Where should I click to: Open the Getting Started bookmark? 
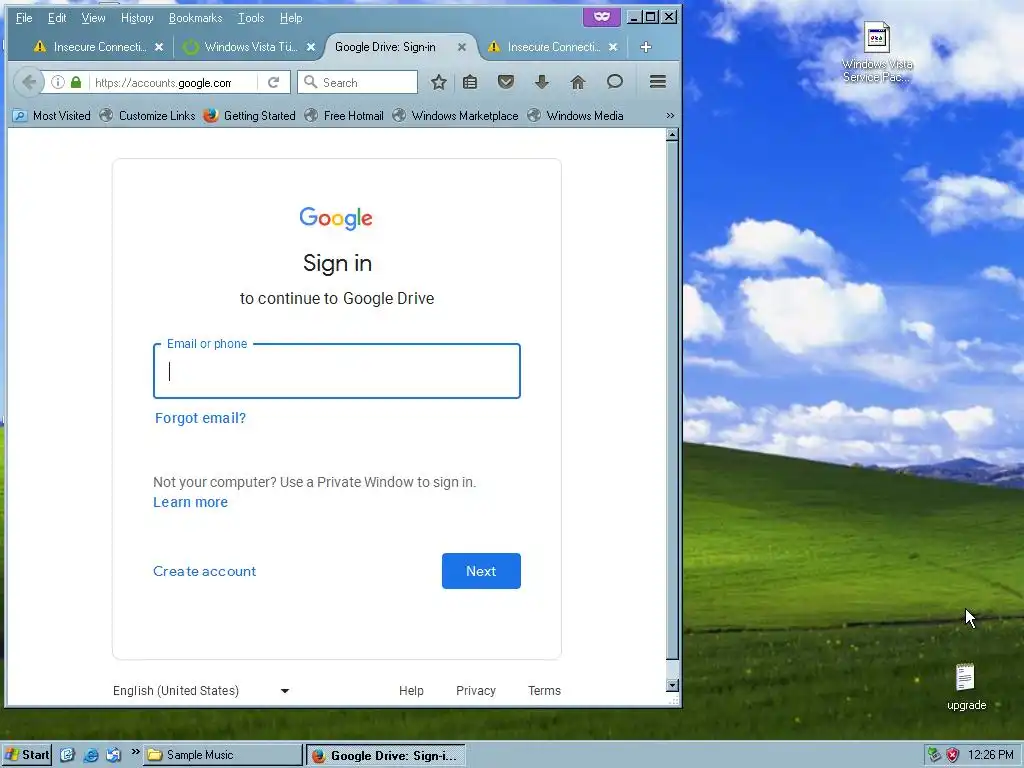pyautogui.click(x=249, y=116)
